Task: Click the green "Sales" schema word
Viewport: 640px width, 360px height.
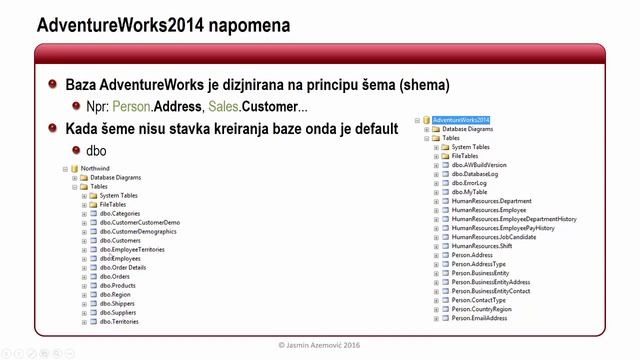Action: pyautogui.click(x=223, y=107)
